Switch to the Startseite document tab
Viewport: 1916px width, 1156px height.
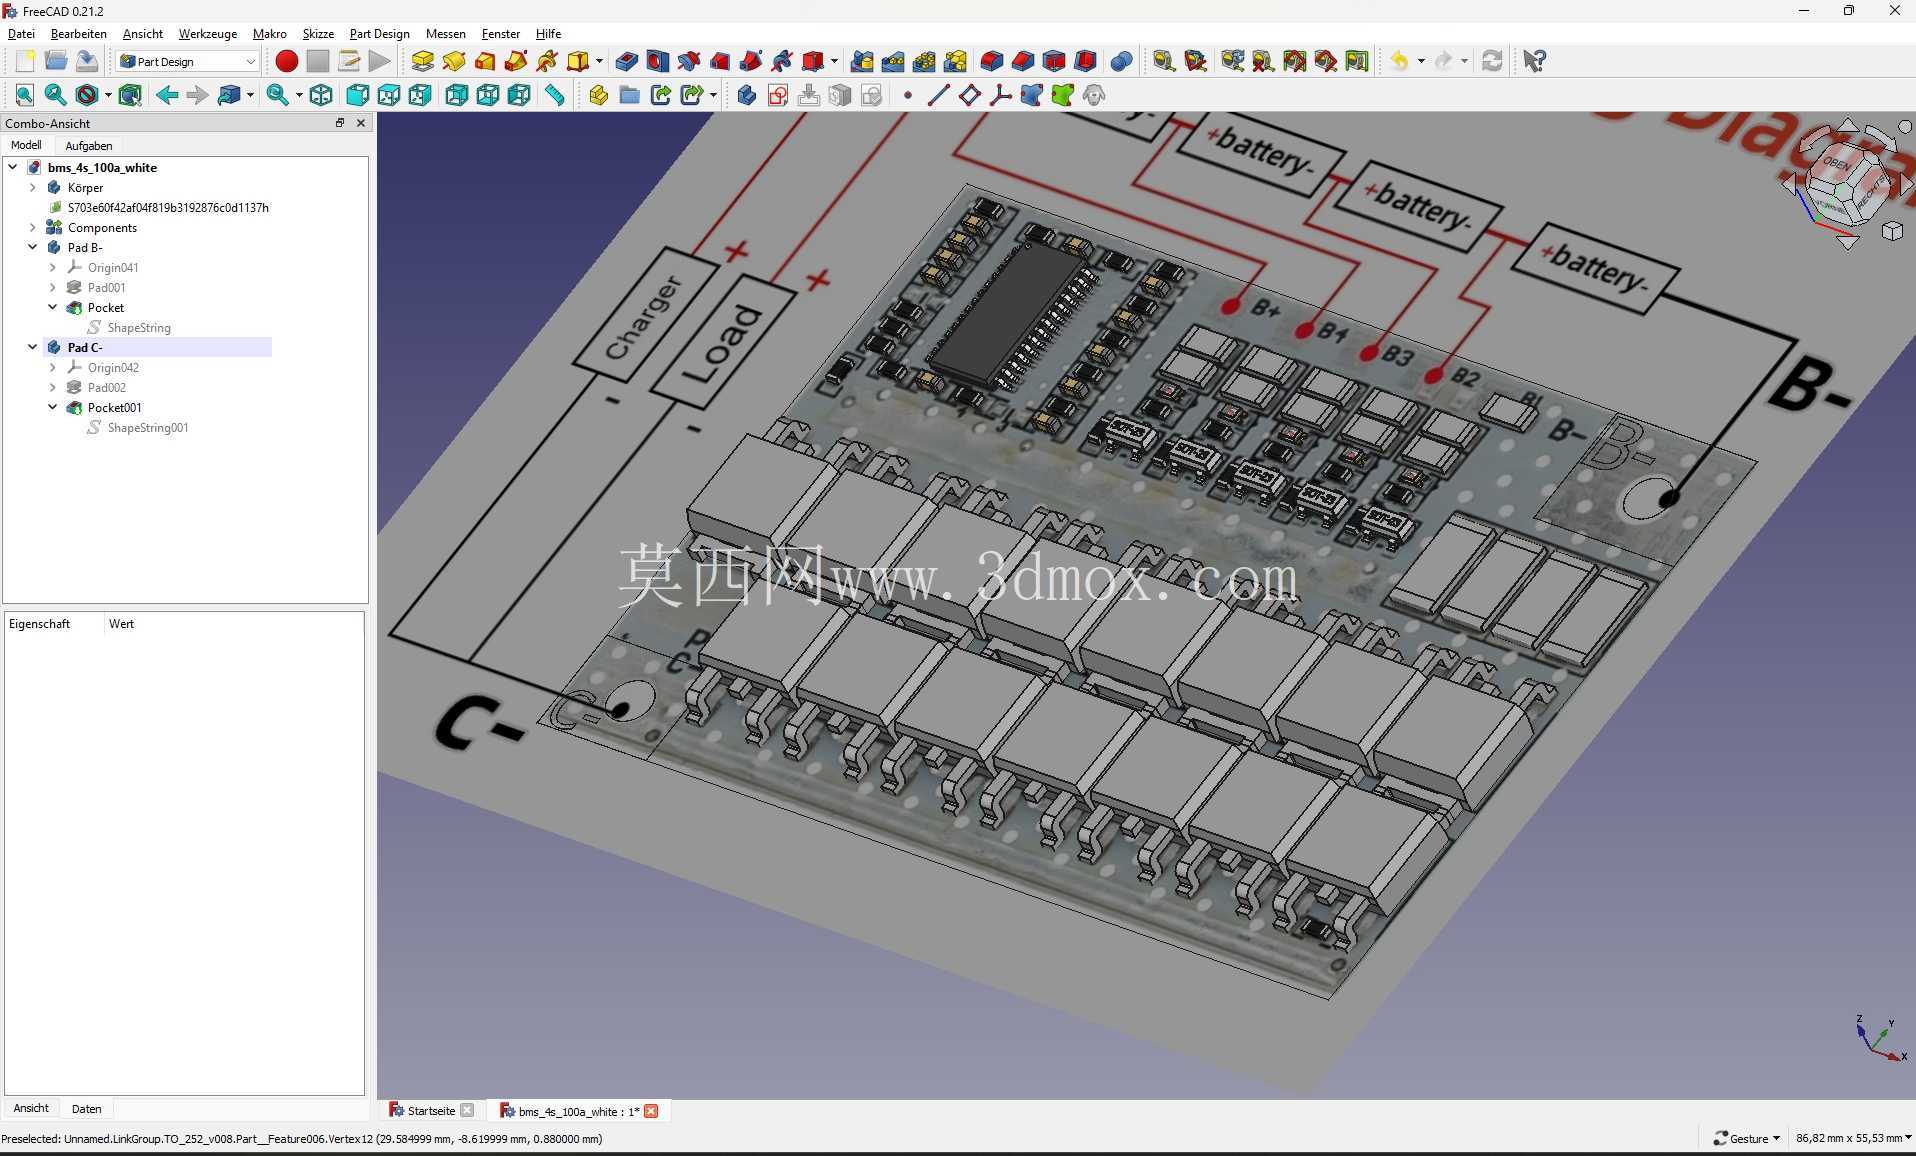click(431, 1111)
